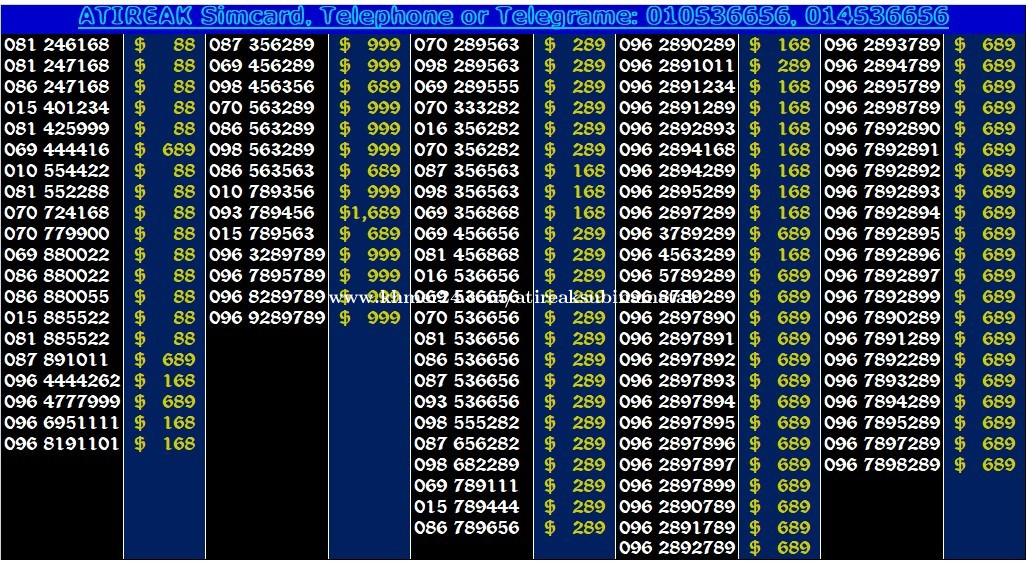Click number 096 2897899

pos(677,485)
